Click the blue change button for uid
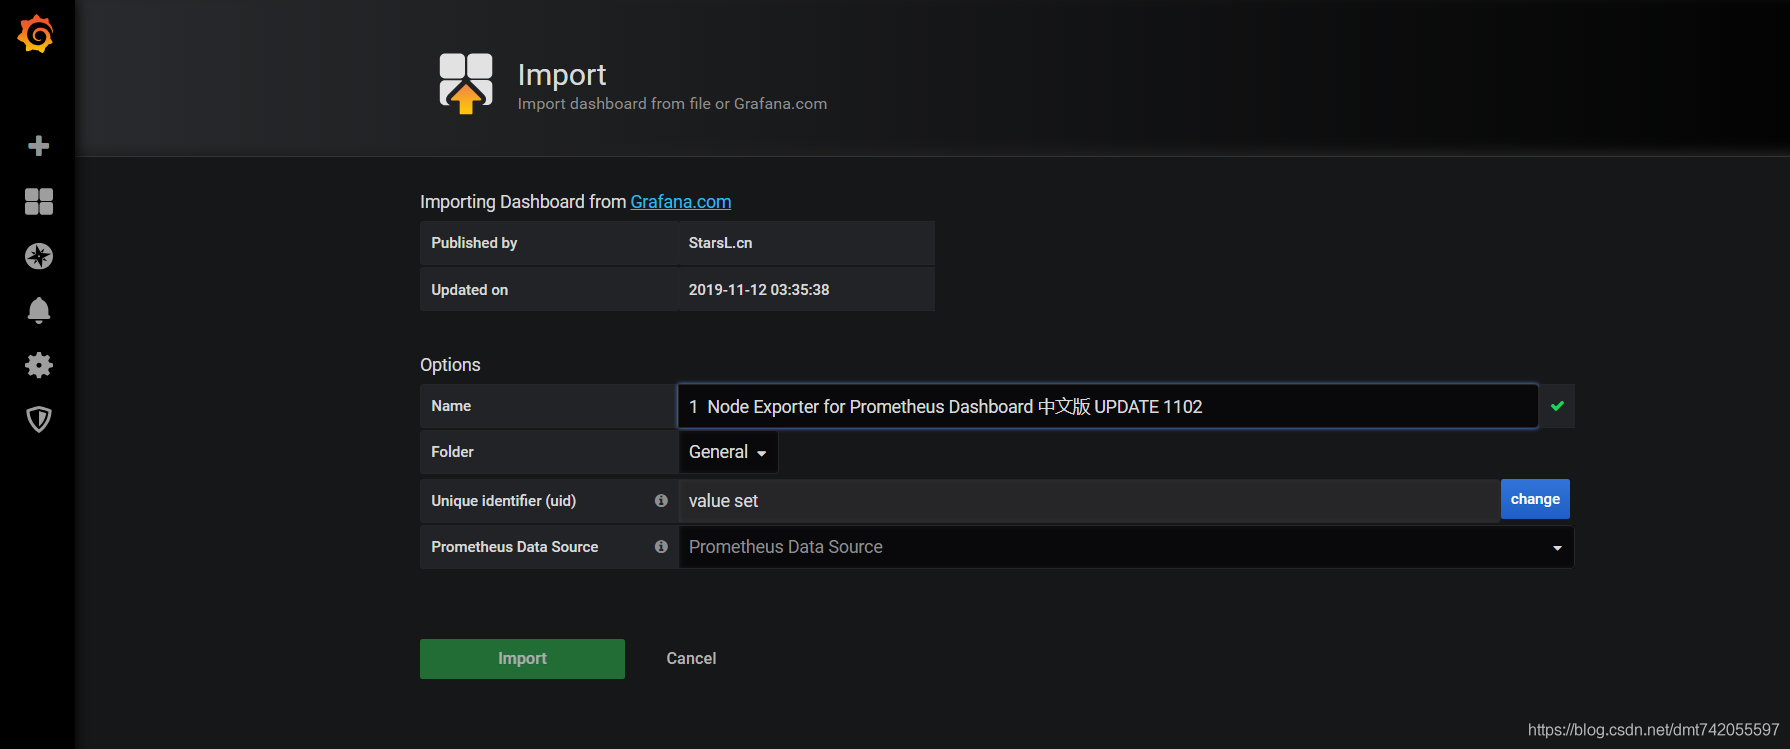Viewport: 1790px width, 749px height. pos(1535,499)
